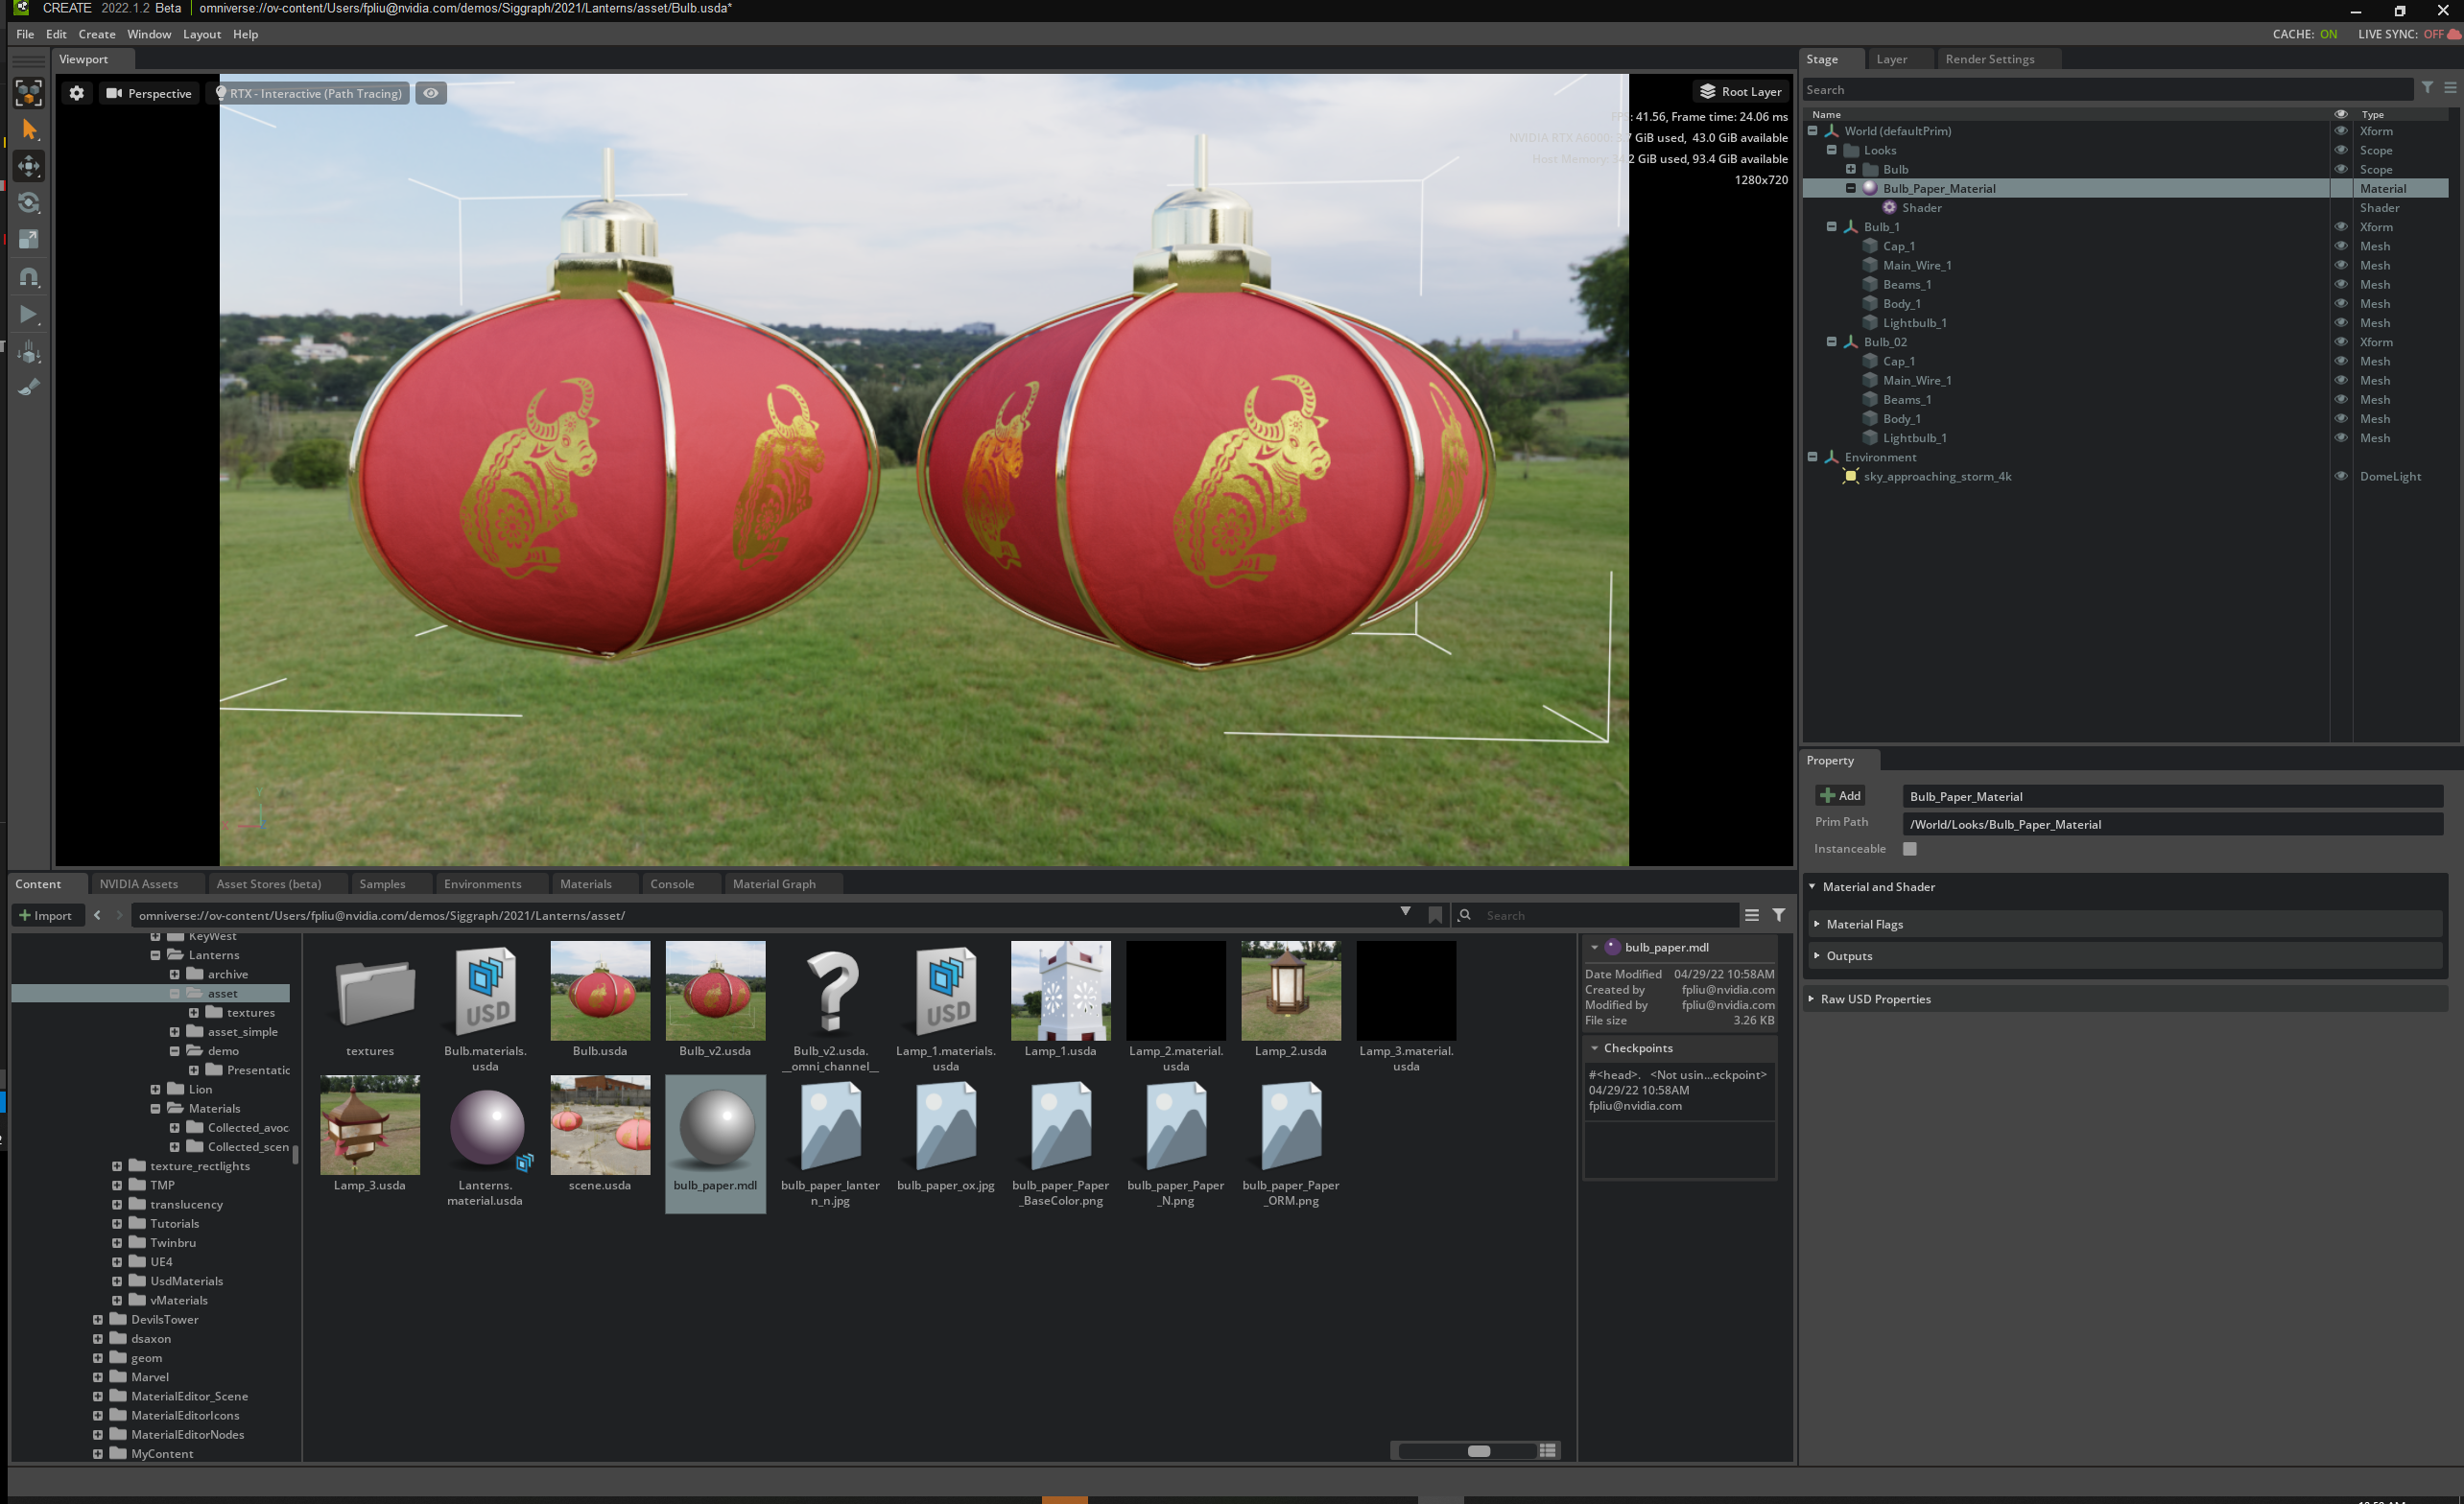Click the Content path bookmark icon
The image size is (2464, 1504).
tap(1436, 916)
